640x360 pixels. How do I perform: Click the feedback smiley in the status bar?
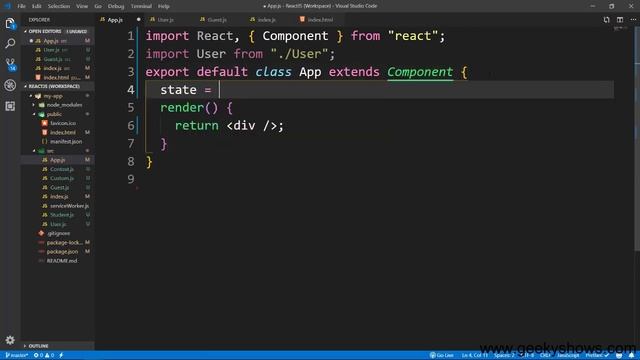(x=619, y=356)
